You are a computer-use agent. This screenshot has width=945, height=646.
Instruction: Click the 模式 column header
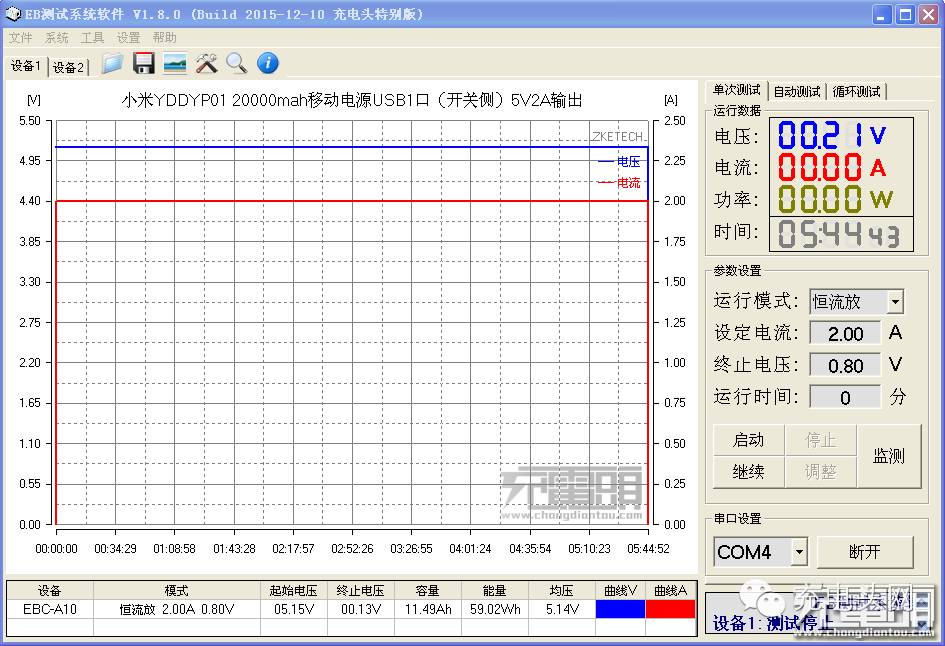click(x=177, y=591)
